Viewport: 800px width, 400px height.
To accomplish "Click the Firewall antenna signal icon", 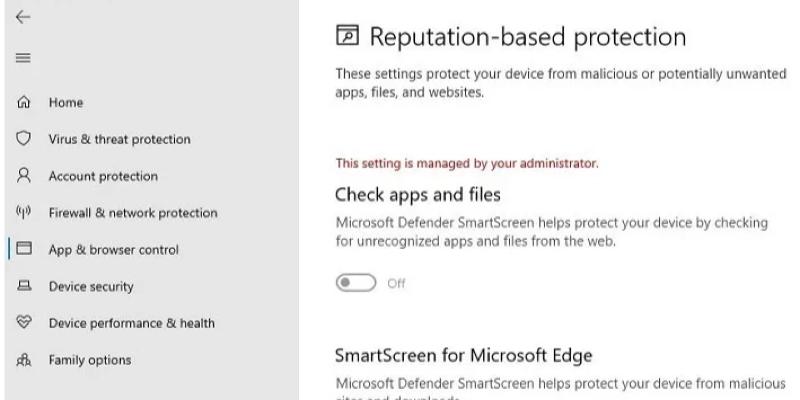I will click(x=23, y=212).
